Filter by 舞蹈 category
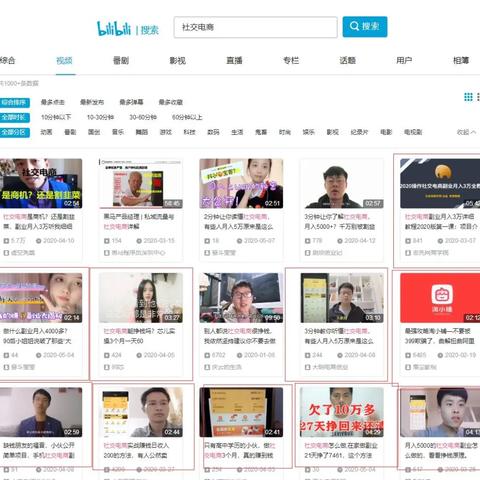 [x=142, y=132]
